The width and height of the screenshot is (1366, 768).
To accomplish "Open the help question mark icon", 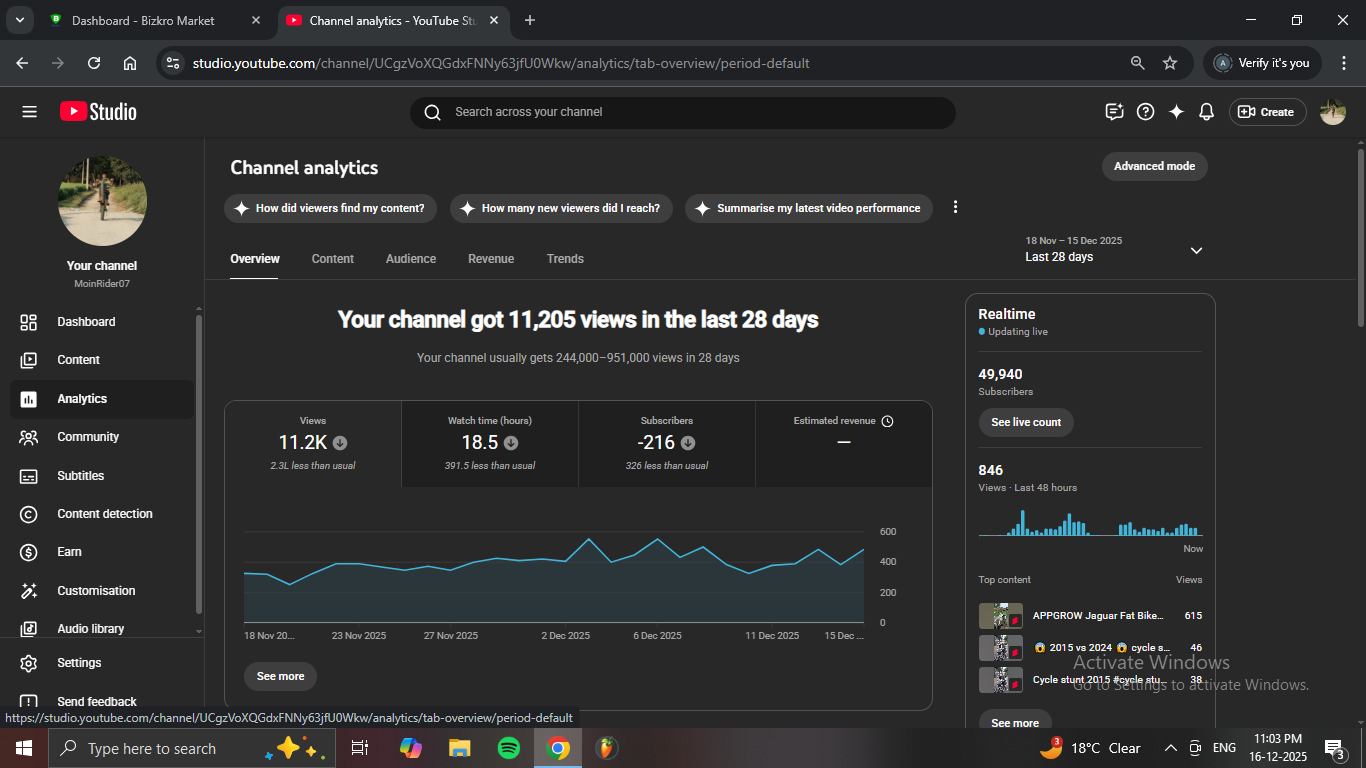I will 1146,112.
